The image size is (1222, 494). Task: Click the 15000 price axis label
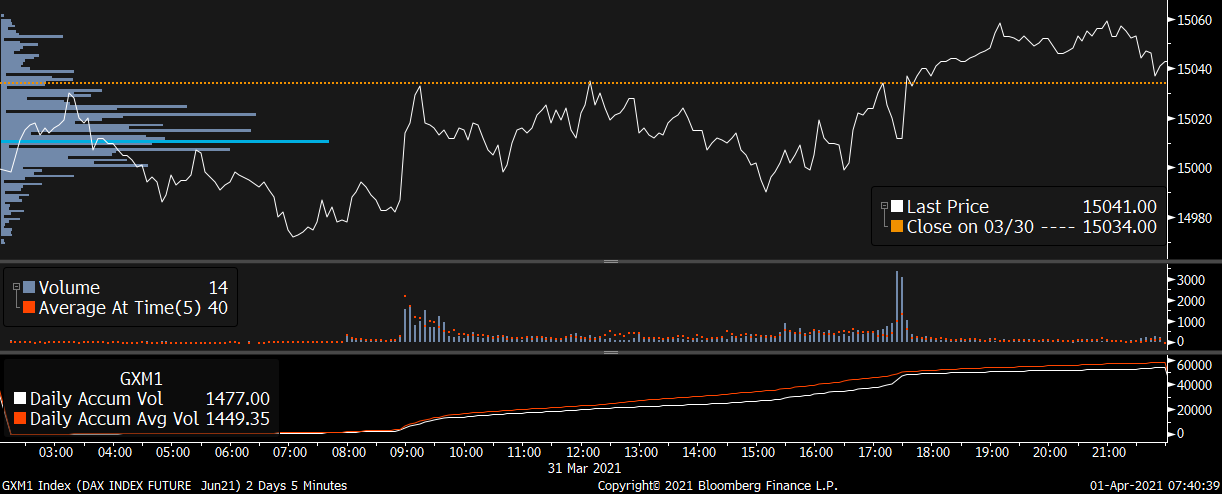click(1195, 168)
